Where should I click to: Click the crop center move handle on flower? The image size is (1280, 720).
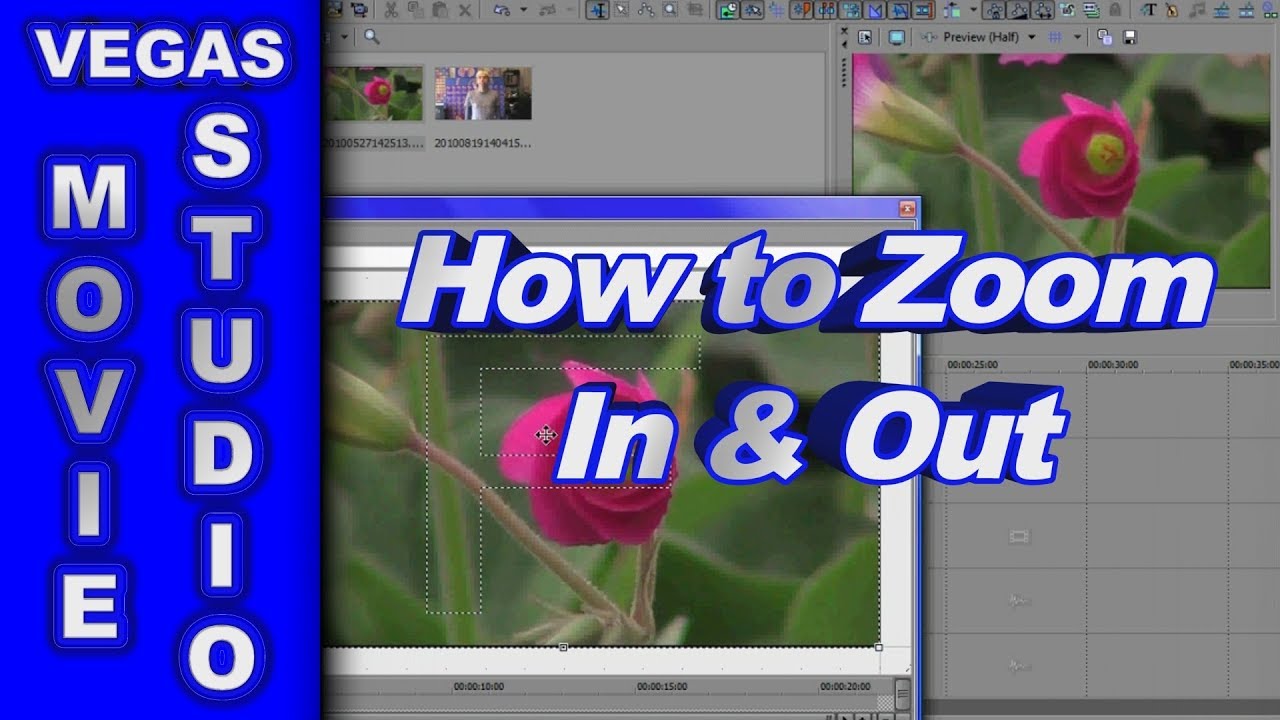coord(545,434)
